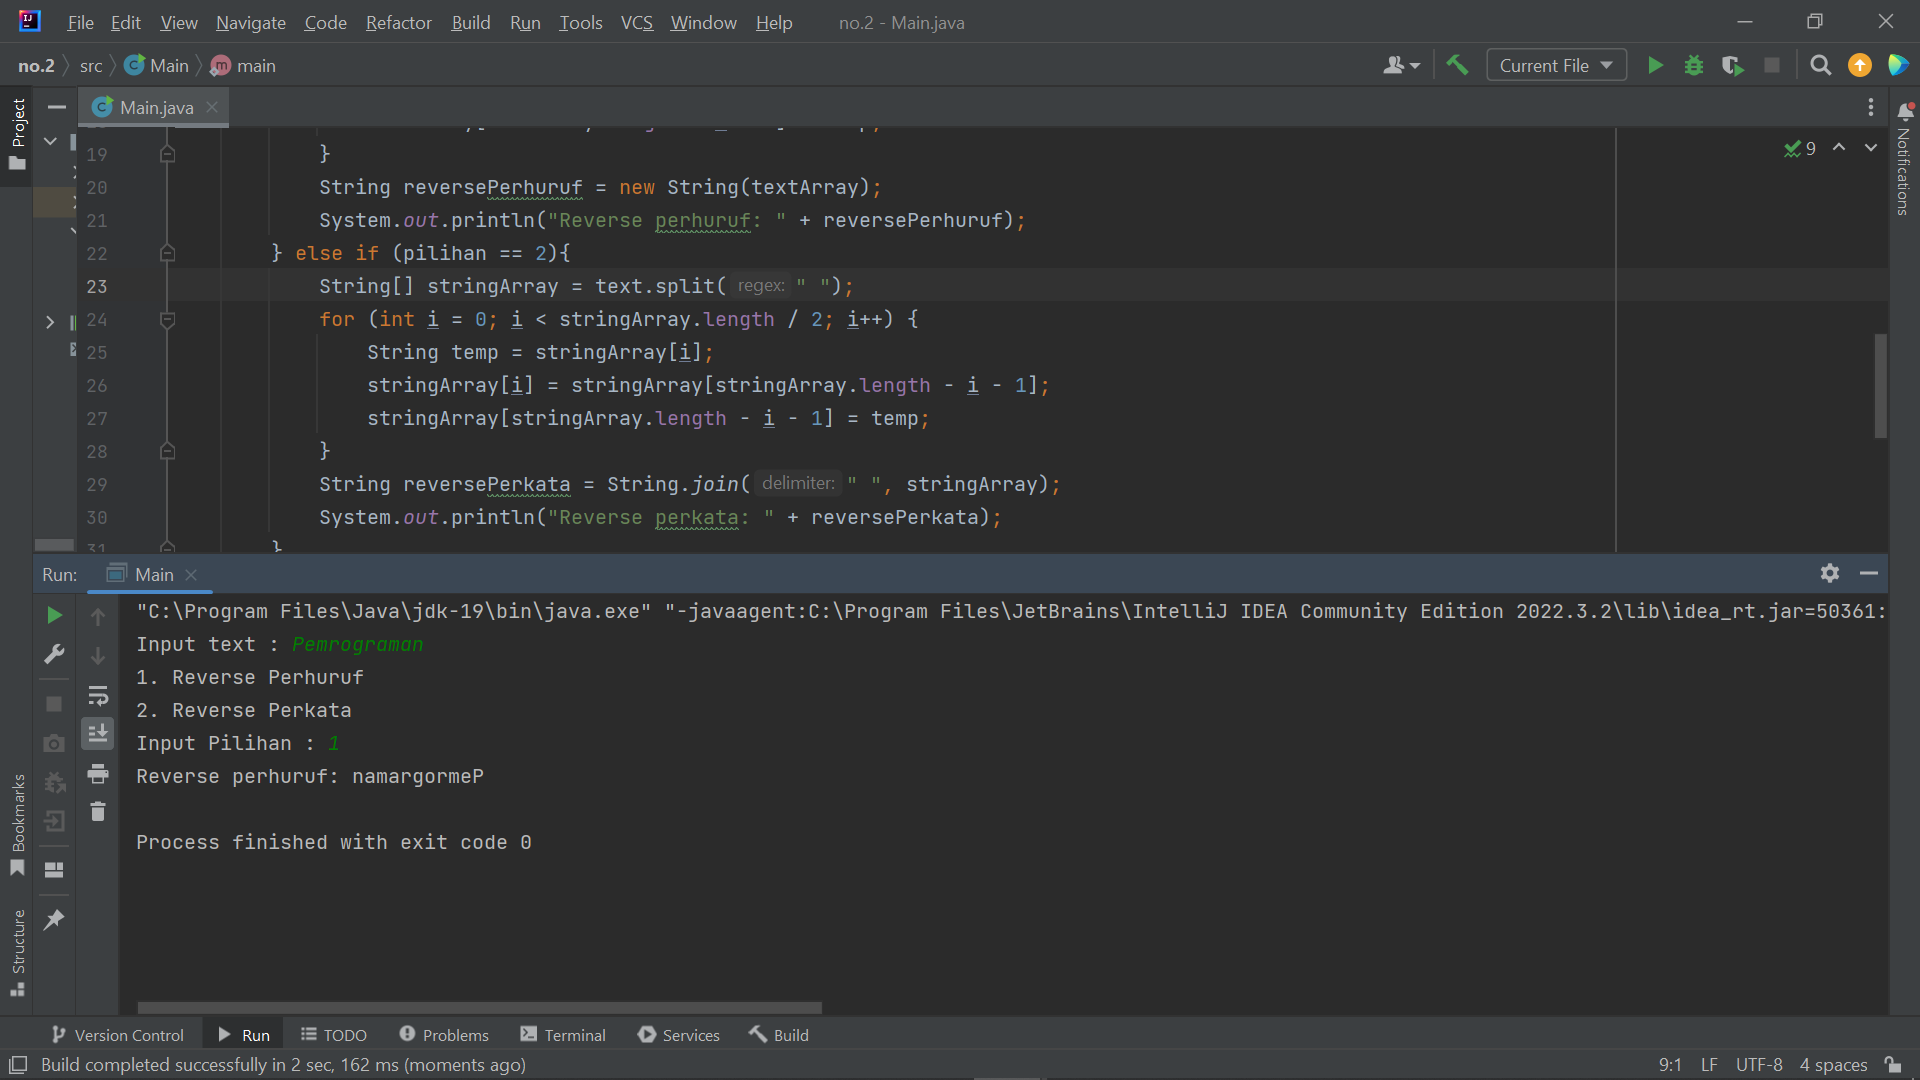
Task: Expand the collapsed code block in the gutter
Action: tap(52, 322)
